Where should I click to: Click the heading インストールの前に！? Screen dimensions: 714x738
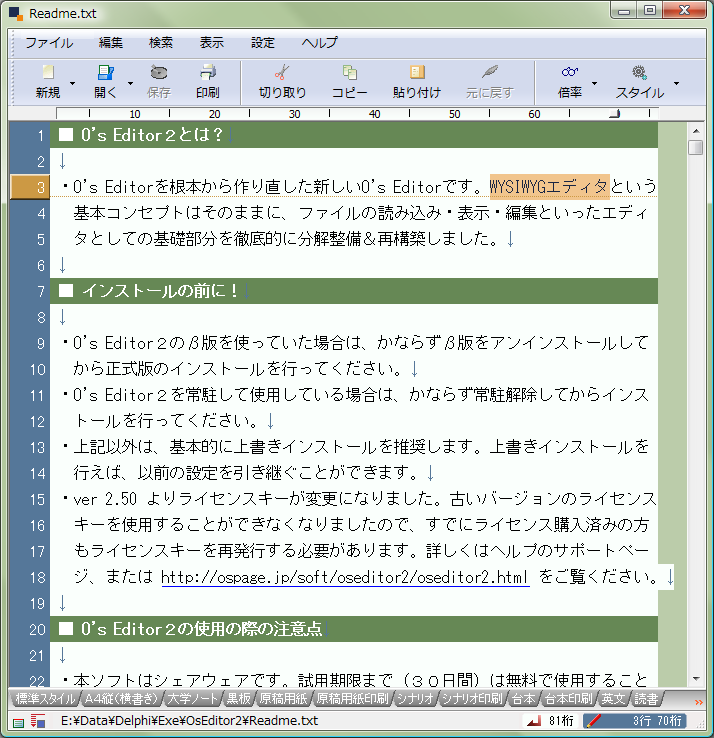(160, 291)
